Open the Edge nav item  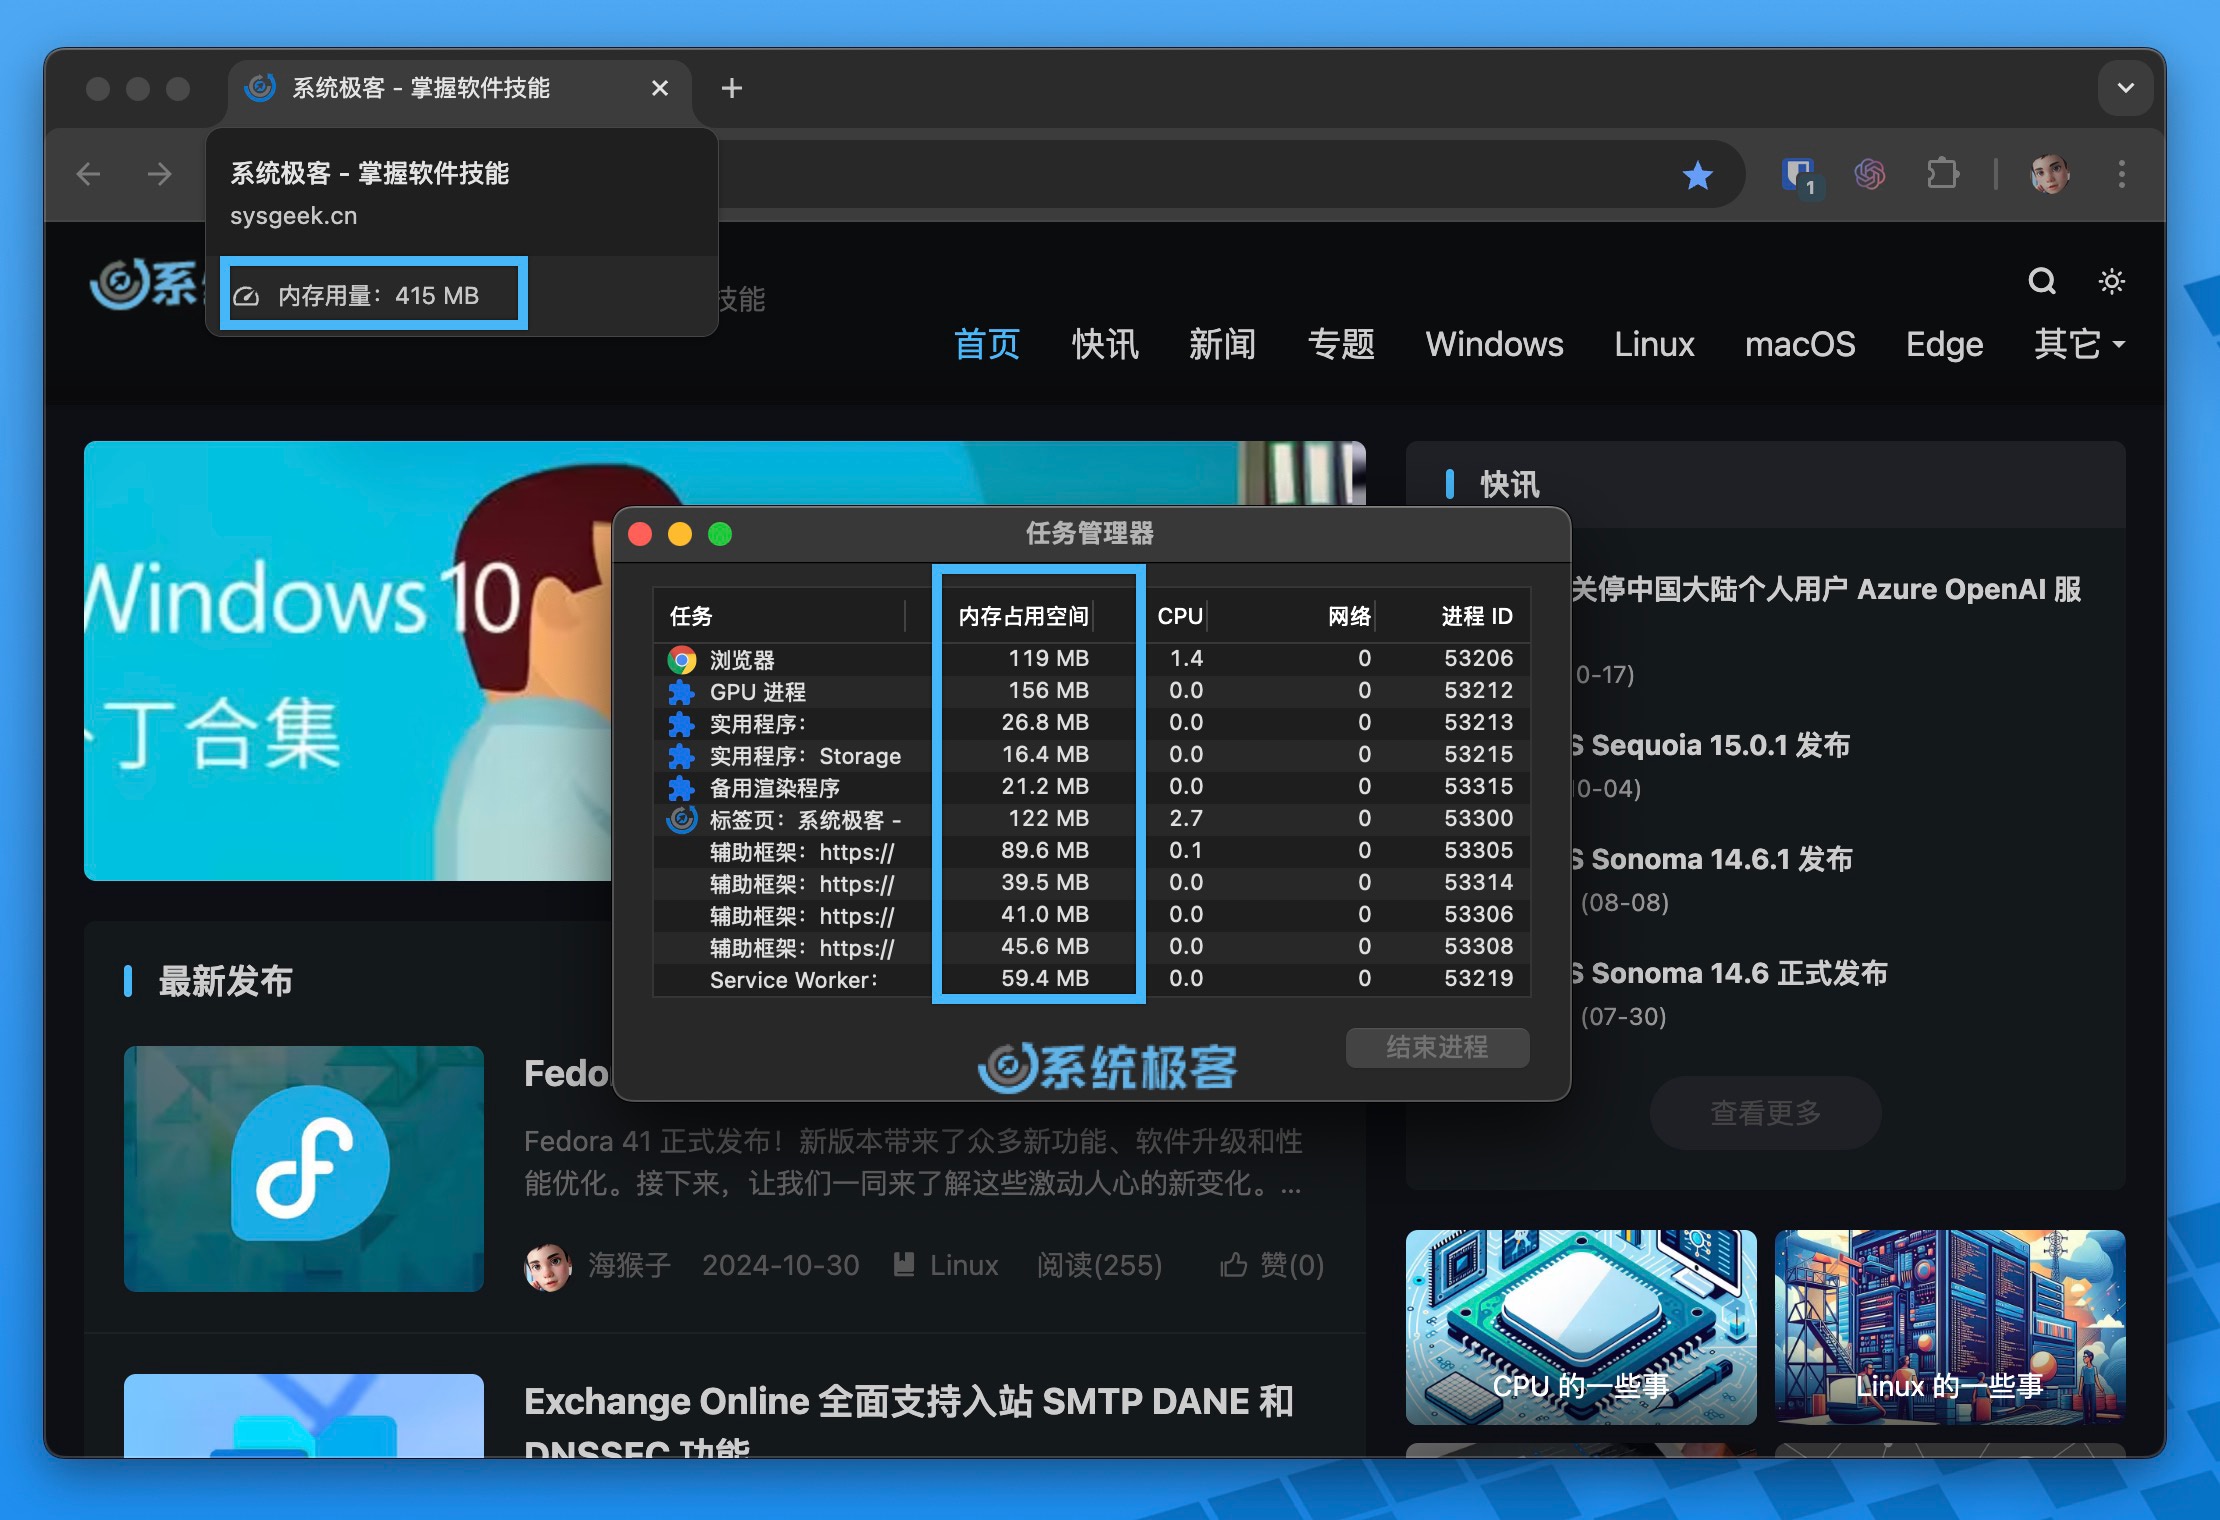point(1944,344)
